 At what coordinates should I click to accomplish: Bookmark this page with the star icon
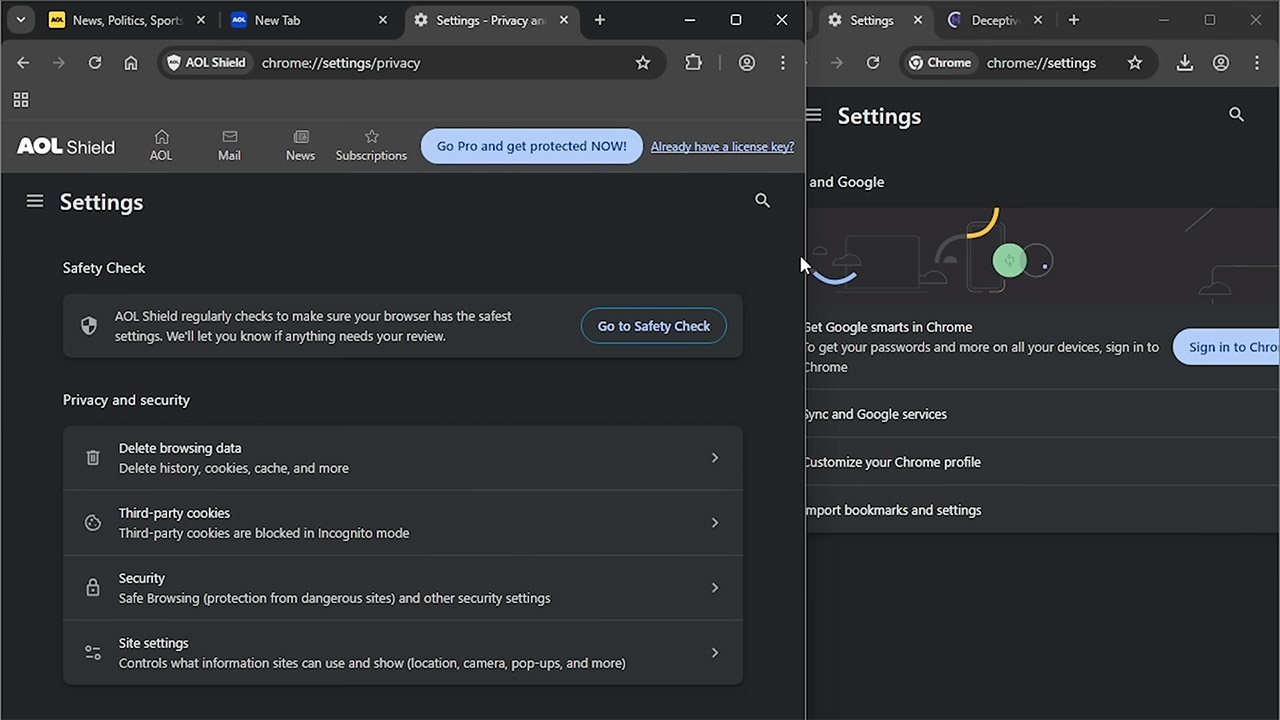pos(643,62)
